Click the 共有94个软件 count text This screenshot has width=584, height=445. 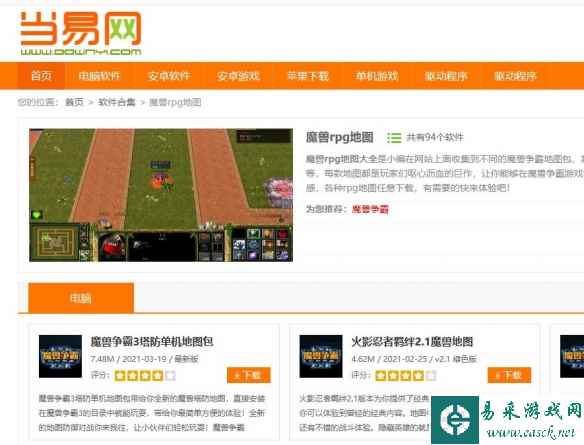click(435, 137)
